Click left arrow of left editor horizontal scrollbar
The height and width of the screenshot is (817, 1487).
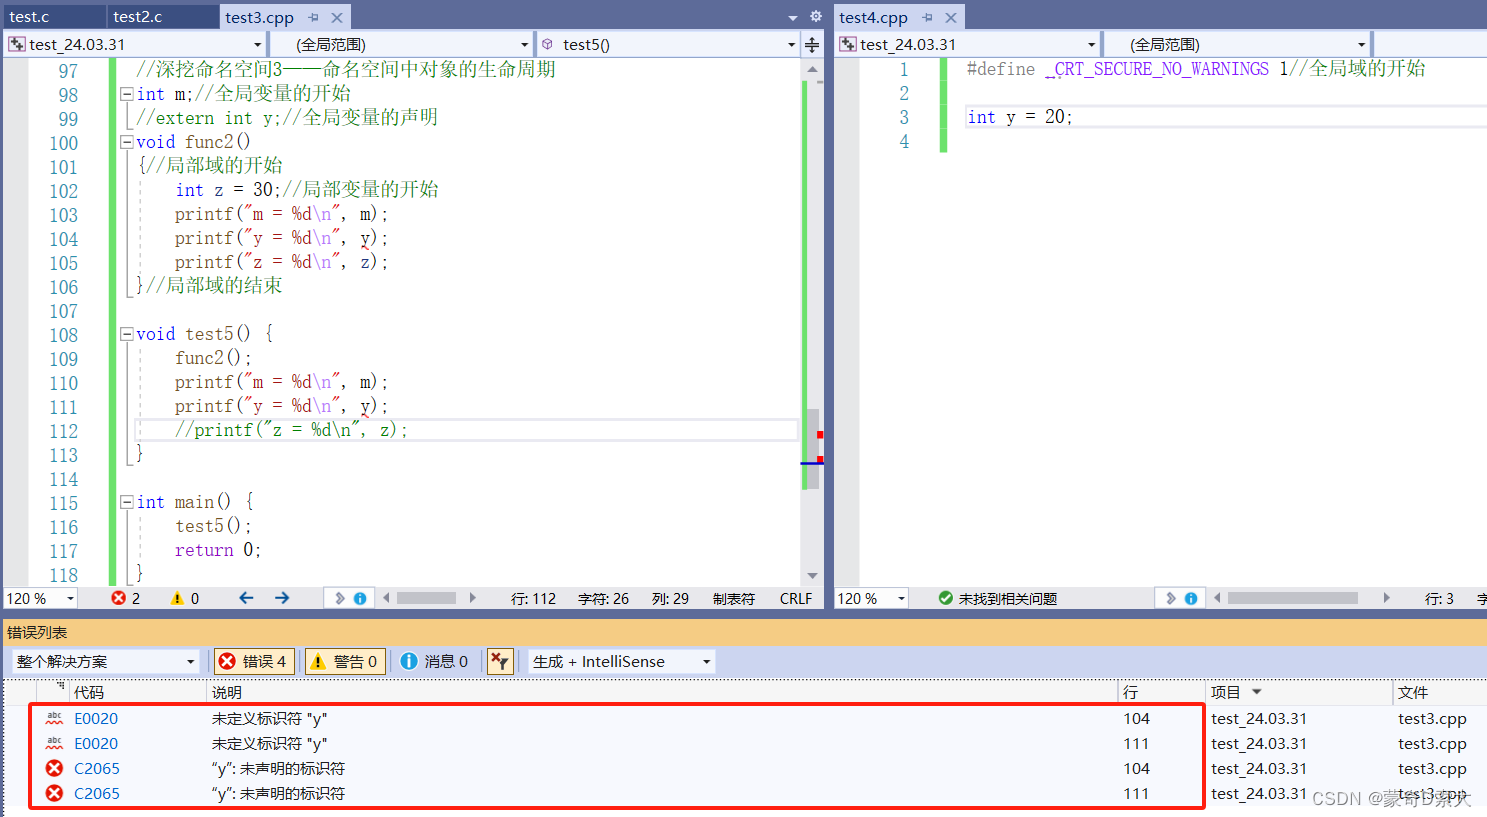[386, 598]
